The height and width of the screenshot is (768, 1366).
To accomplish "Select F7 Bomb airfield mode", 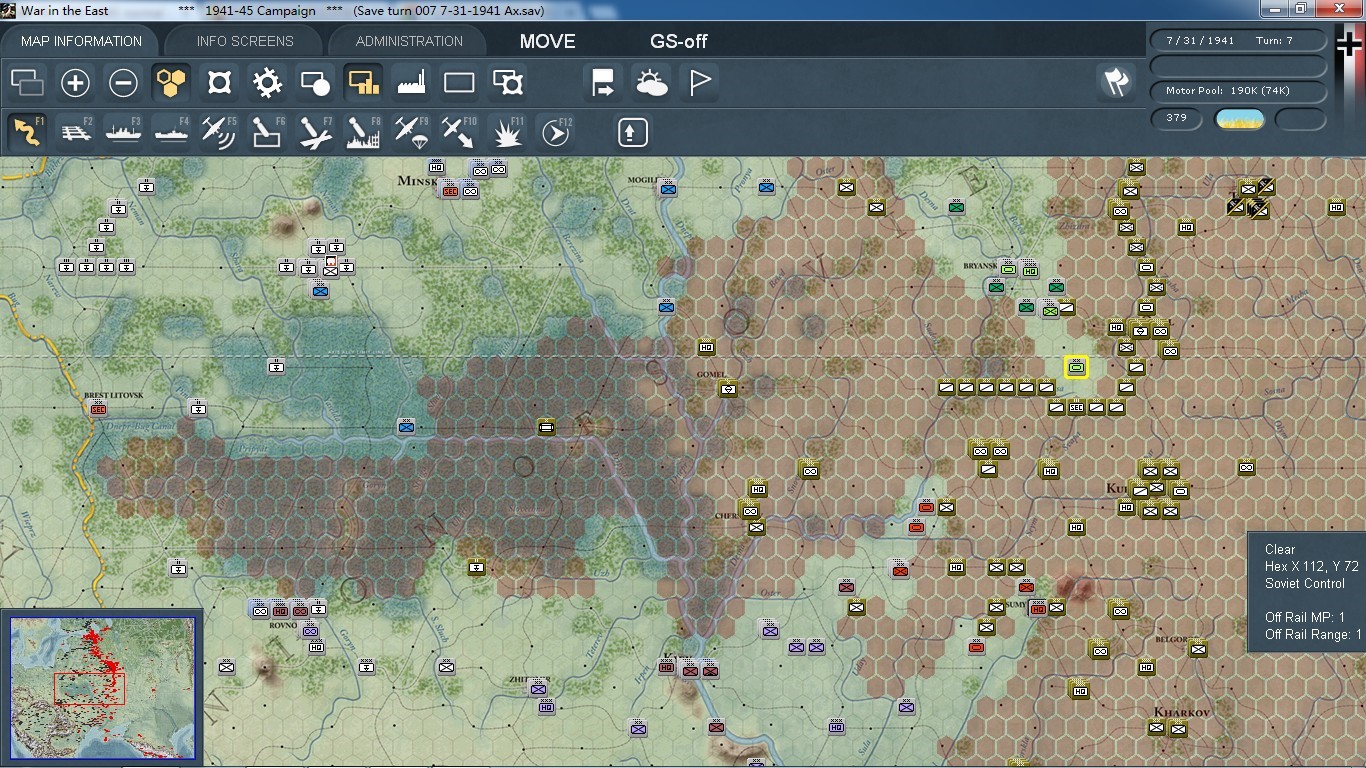I will click(315, 132).
